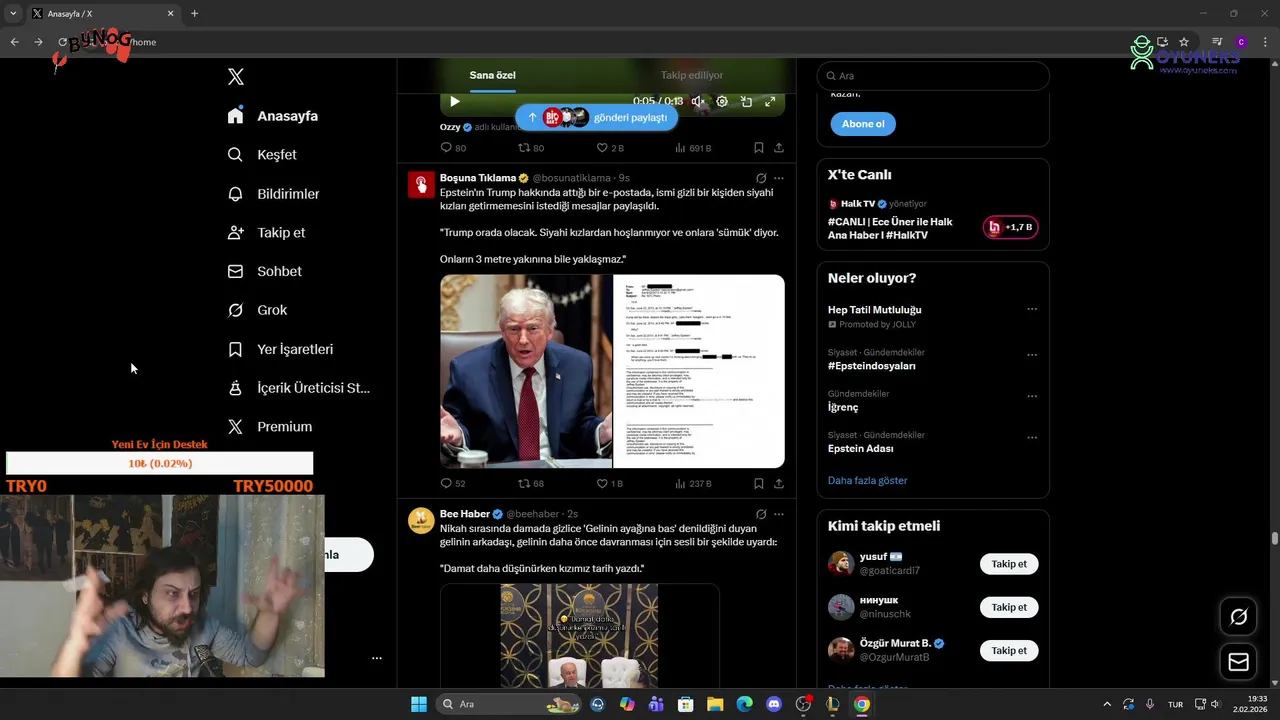Ask Grok about Boşuna Tıklama post

tap(761, 178)
